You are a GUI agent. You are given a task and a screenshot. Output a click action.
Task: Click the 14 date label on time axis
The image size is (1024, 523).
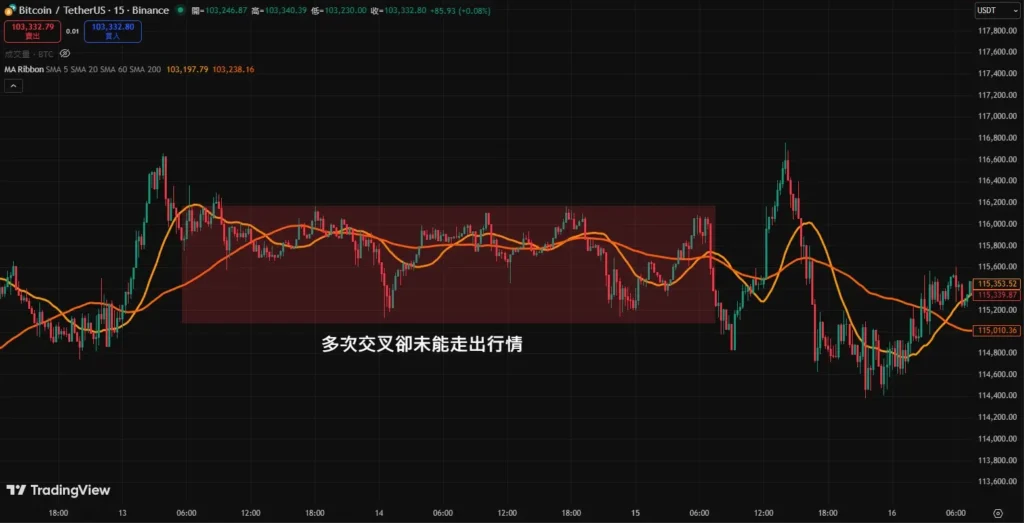point(379,512)
